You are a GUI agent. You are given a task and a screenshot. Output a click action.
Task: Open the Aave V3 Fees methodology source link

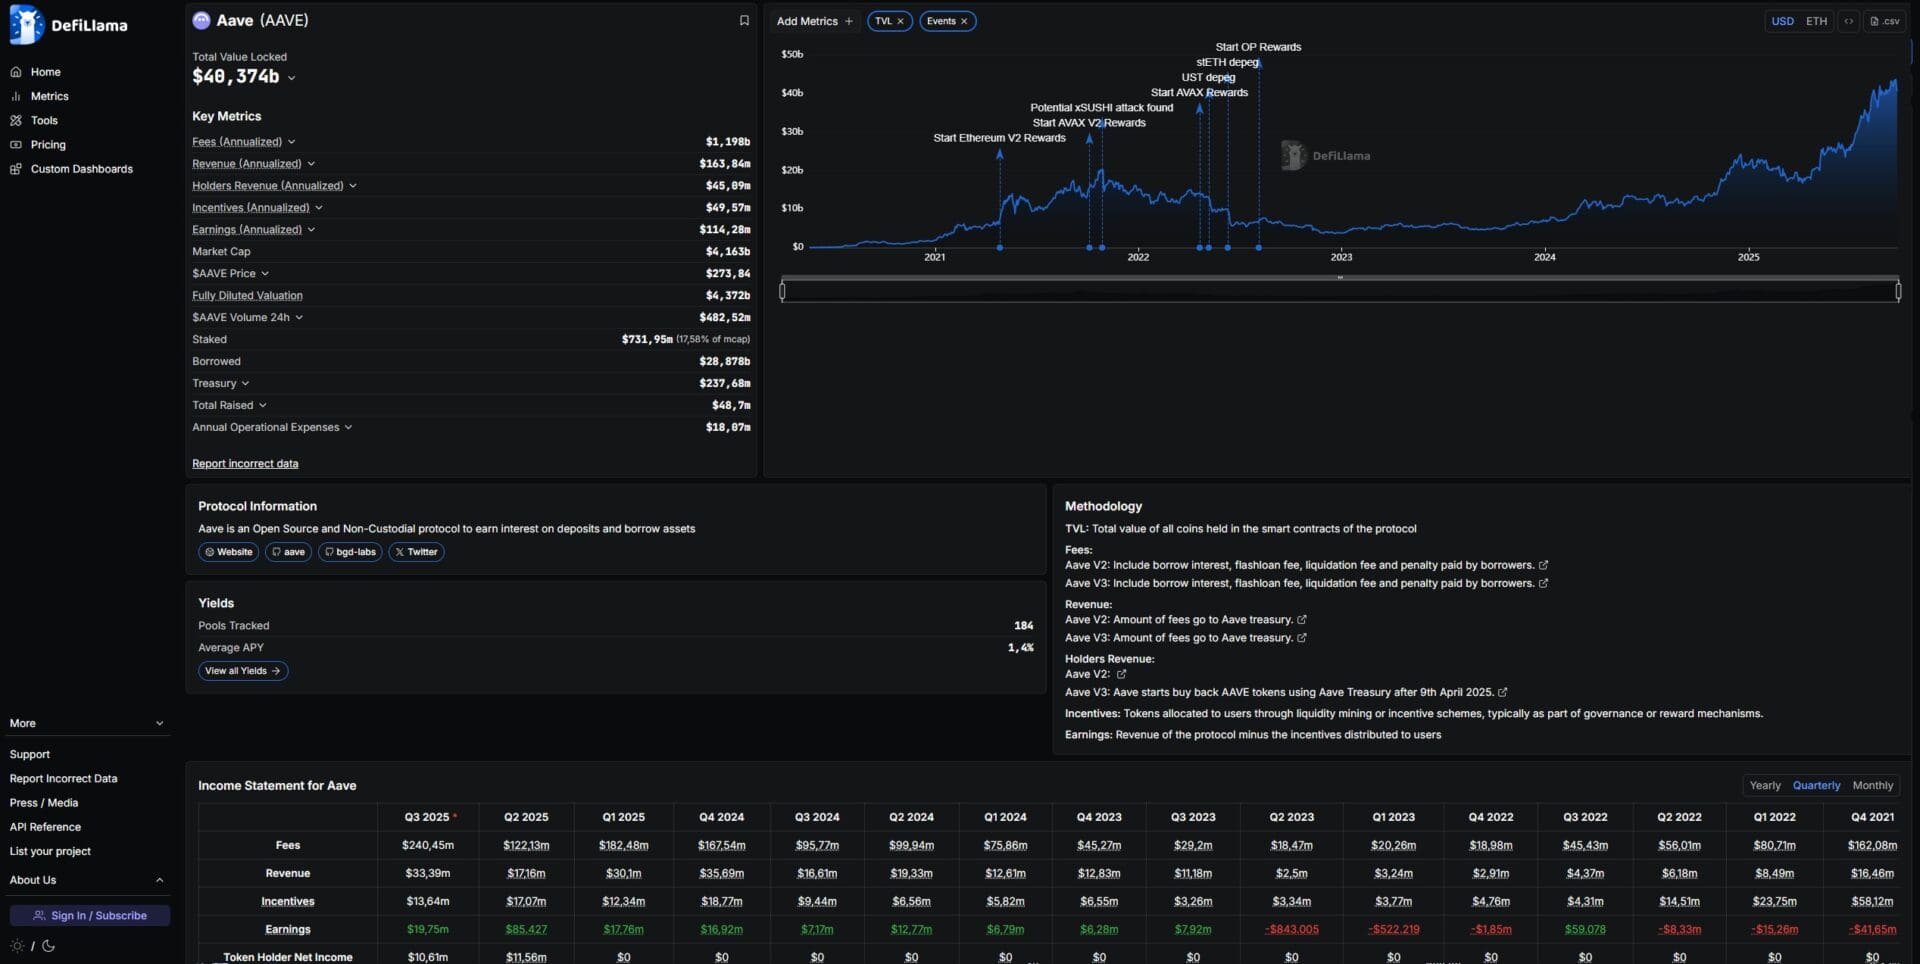tap(1543, 584)
